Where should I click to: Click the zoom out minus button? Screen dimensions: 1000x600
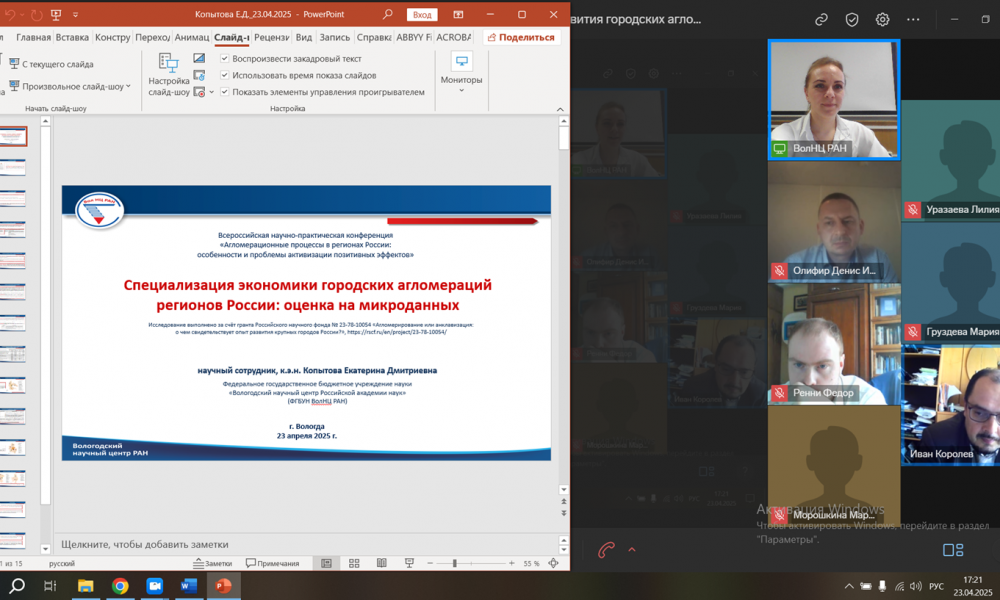[430, 563]
